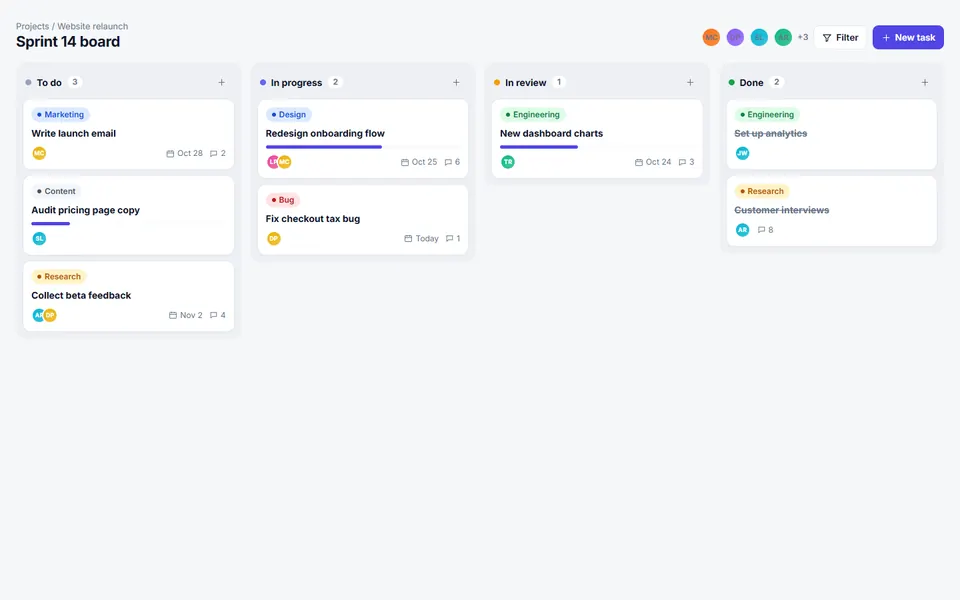This screenshot has height=600, width=960.
Task: Open the completed Set up analytics card title
Action: click(x=770, y=133)
